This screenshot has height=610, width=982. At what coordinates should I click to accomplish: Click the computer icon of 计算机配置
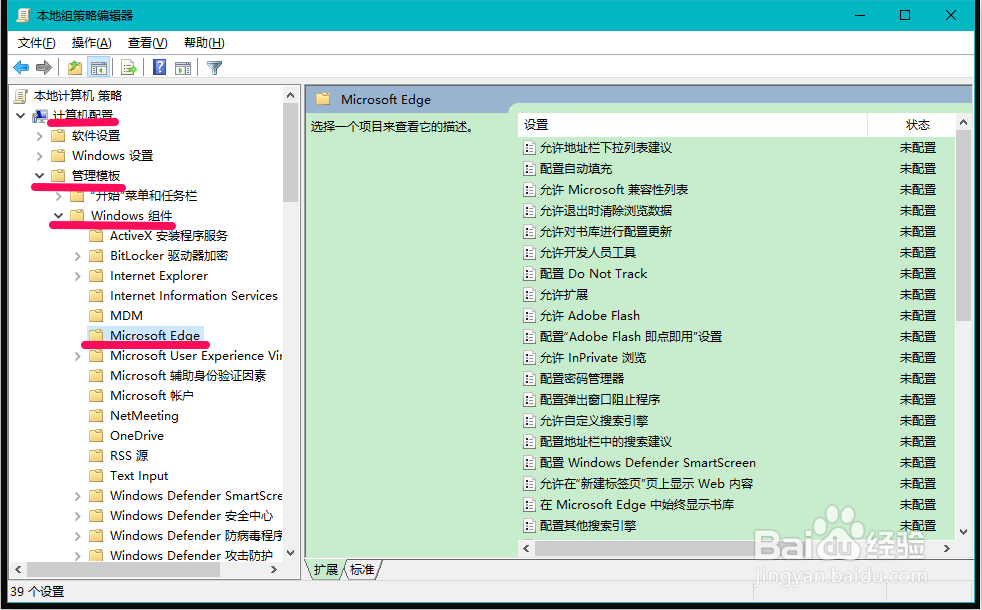(x=40, y=116)
